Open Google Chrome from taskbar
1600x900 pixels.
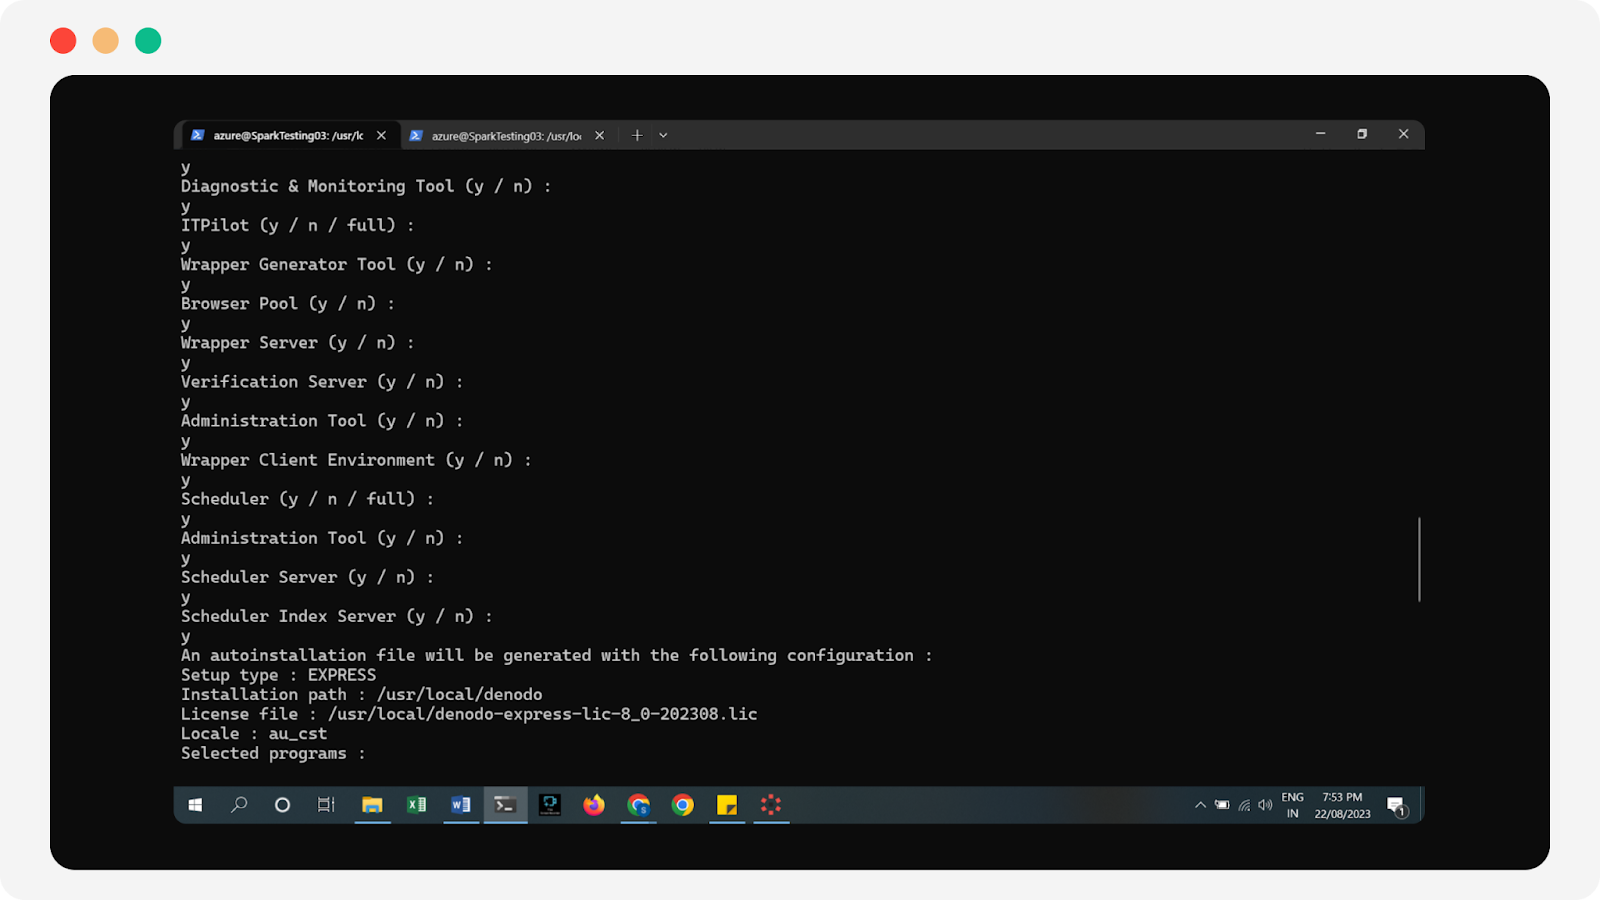(683, 805)
